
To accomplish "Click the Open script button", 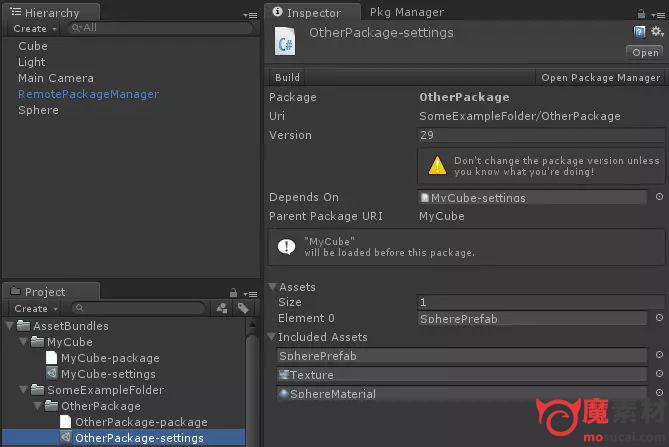I will point(645,52).
